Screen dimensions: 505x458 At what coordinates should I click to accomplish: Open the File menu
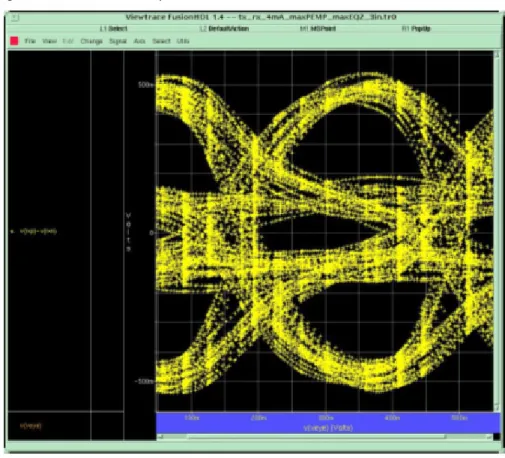coord(30,41)
